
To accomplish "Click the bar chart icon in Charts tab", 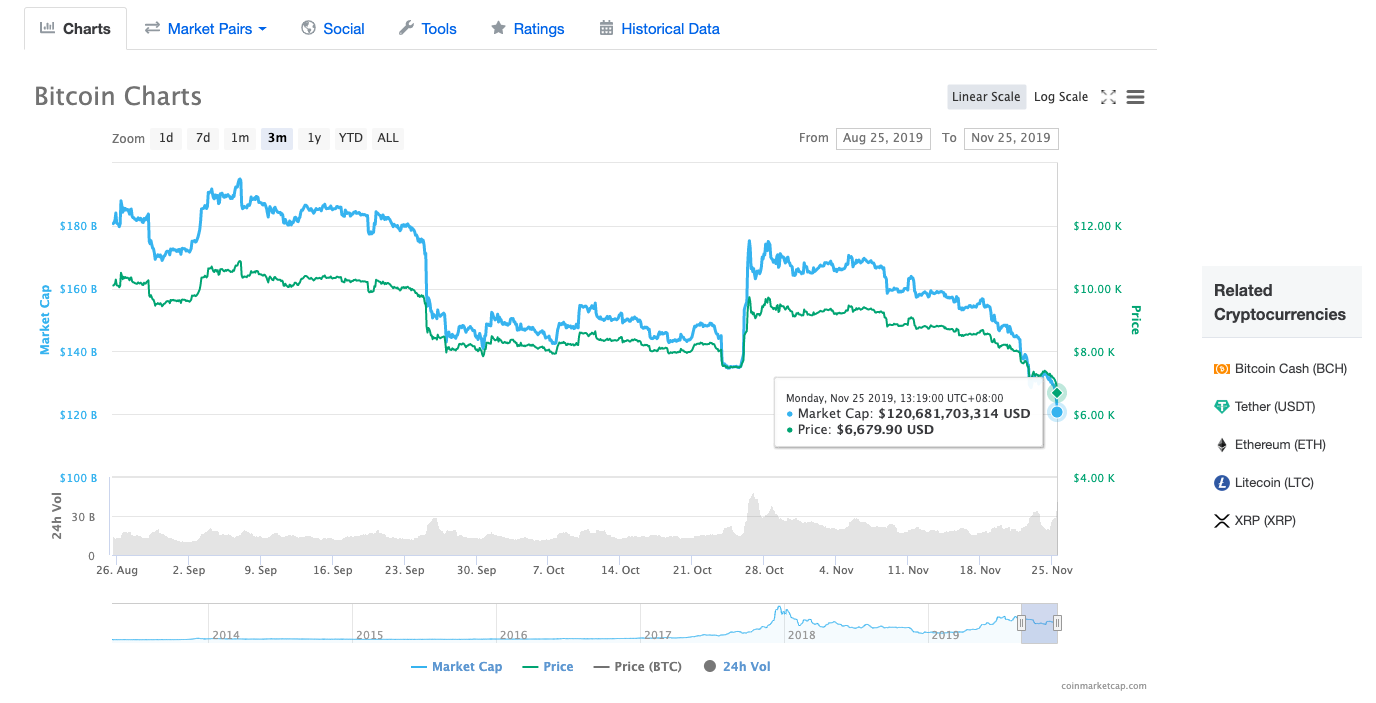I will (x=47, y=28).
